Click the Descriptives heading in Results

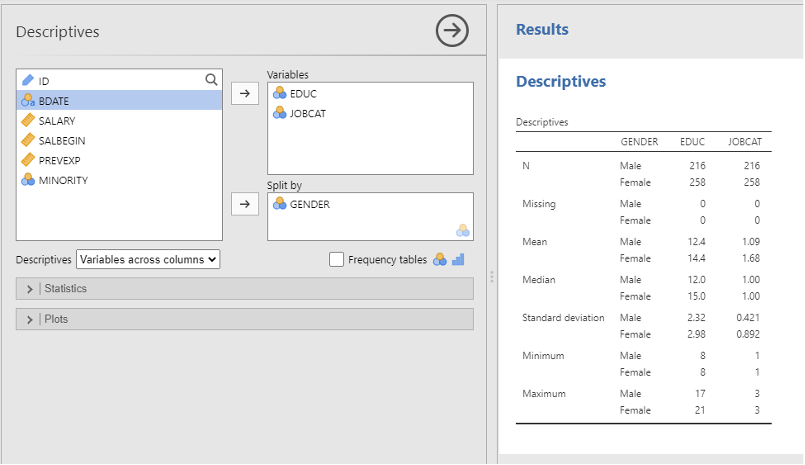561,82
